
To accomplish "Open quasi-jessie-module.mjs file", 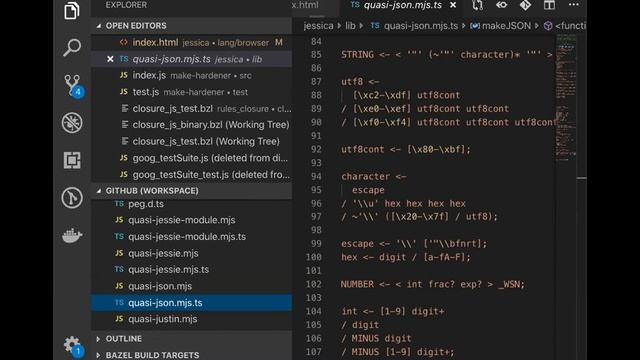I will pyautogui.click(x=191, y=220).
